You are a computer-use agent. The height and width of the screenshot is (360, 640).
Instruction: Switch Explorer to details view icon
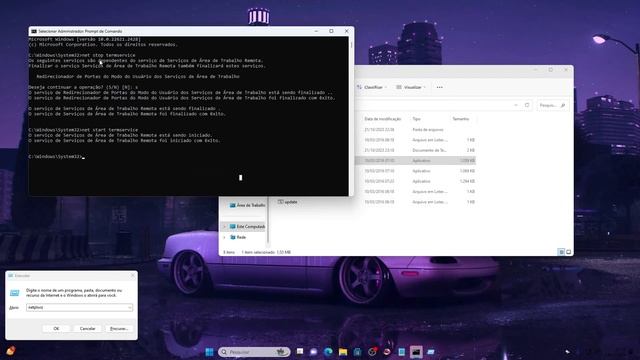point(561,252)
